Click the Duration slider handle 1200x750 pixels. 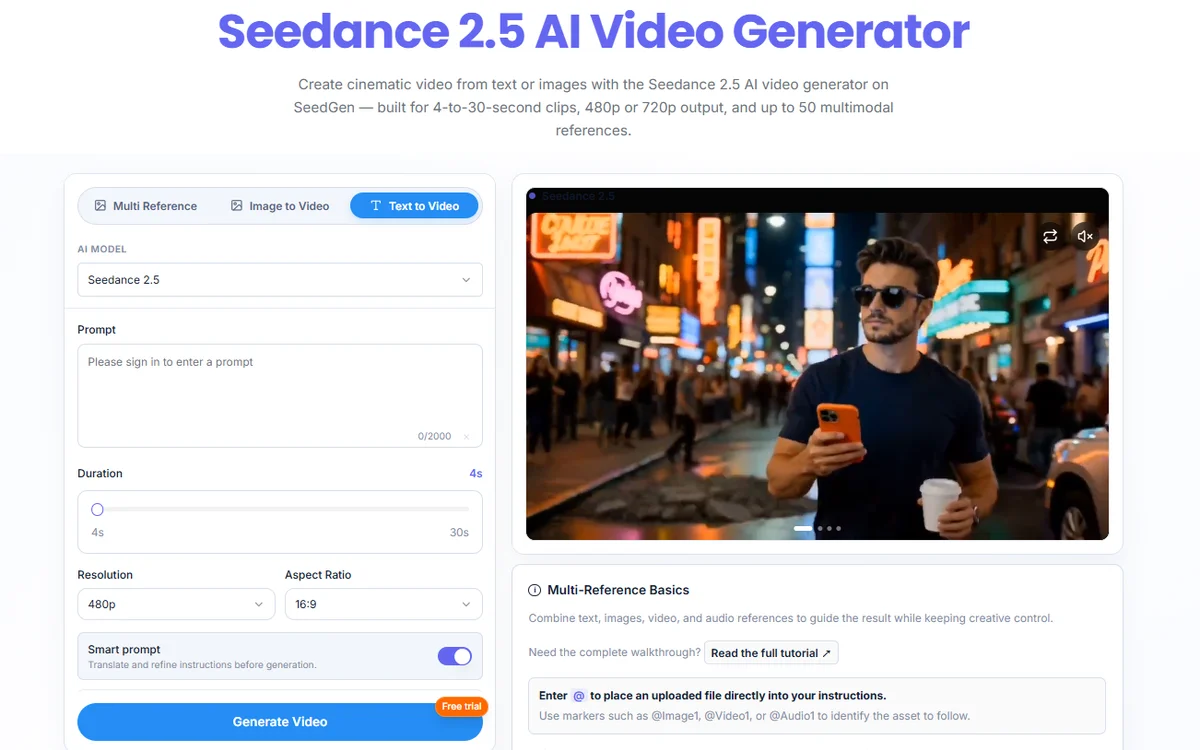pos(97,510)
